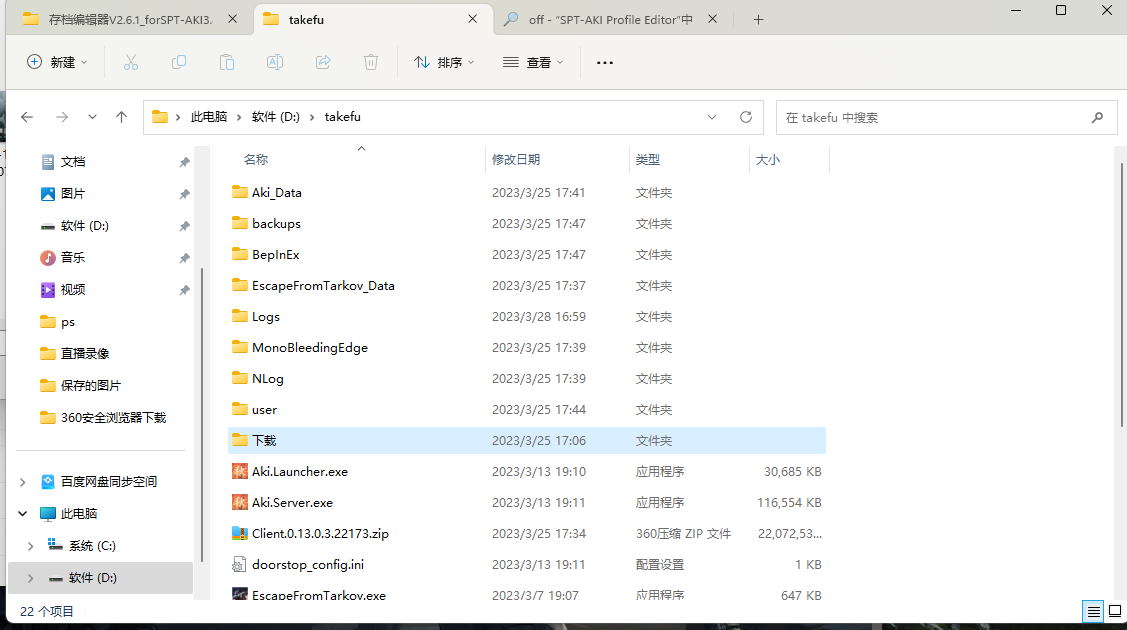Refresh the takefu folder view
Image resolution: width=1127 pixels, height=630 pixels.
pyautogui.click(x=746, y=117)
